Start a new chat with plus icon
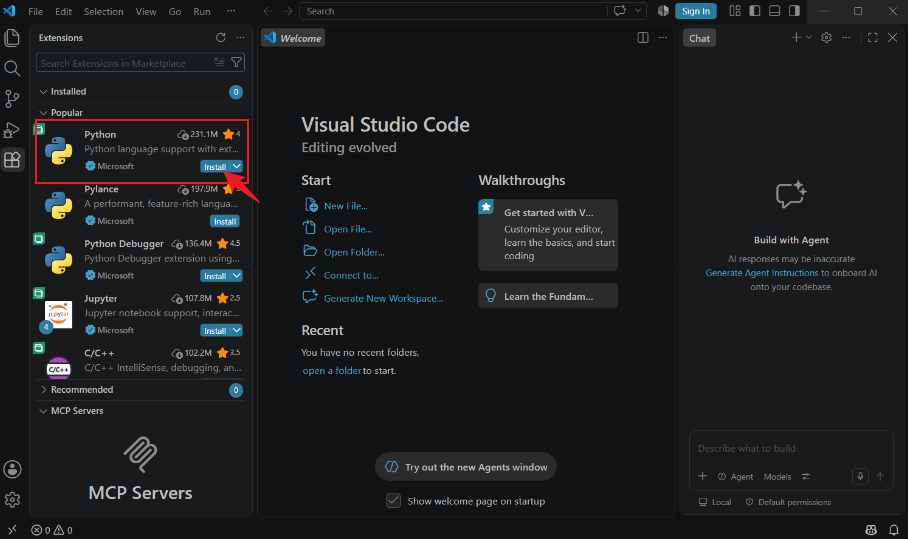The height and width of the screenshot is (539, 908). pyautogui.click(x=796, y=38)
